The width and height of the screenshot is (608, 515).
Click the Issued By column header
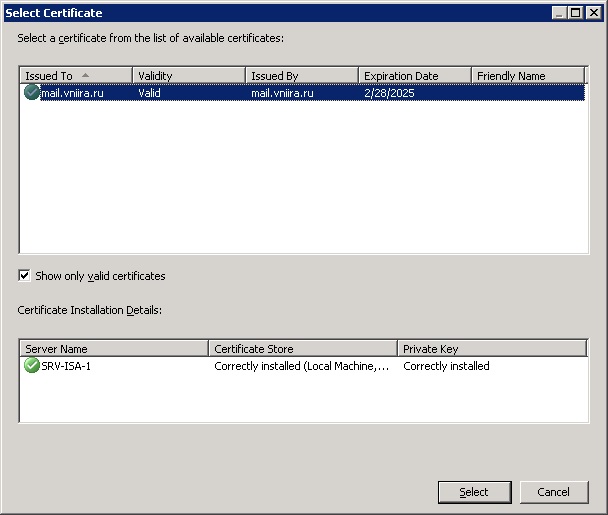[301, 76]
